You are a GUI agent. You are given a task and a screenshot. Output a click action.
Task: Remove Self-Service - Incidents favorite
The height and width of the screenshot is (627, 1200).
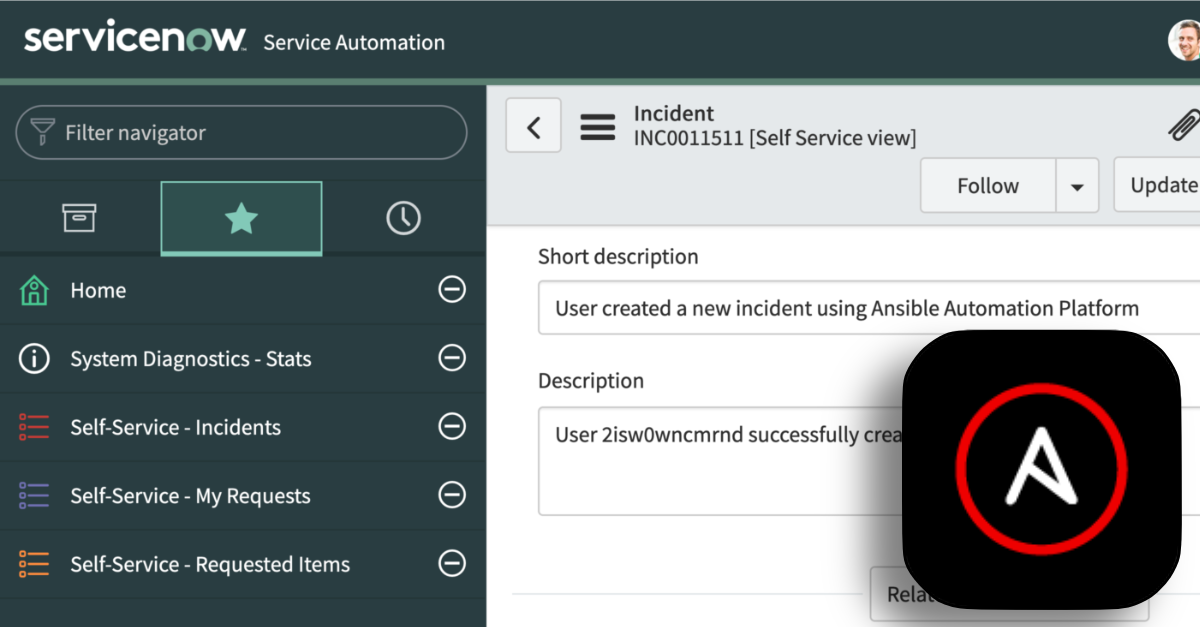(452, 427)
